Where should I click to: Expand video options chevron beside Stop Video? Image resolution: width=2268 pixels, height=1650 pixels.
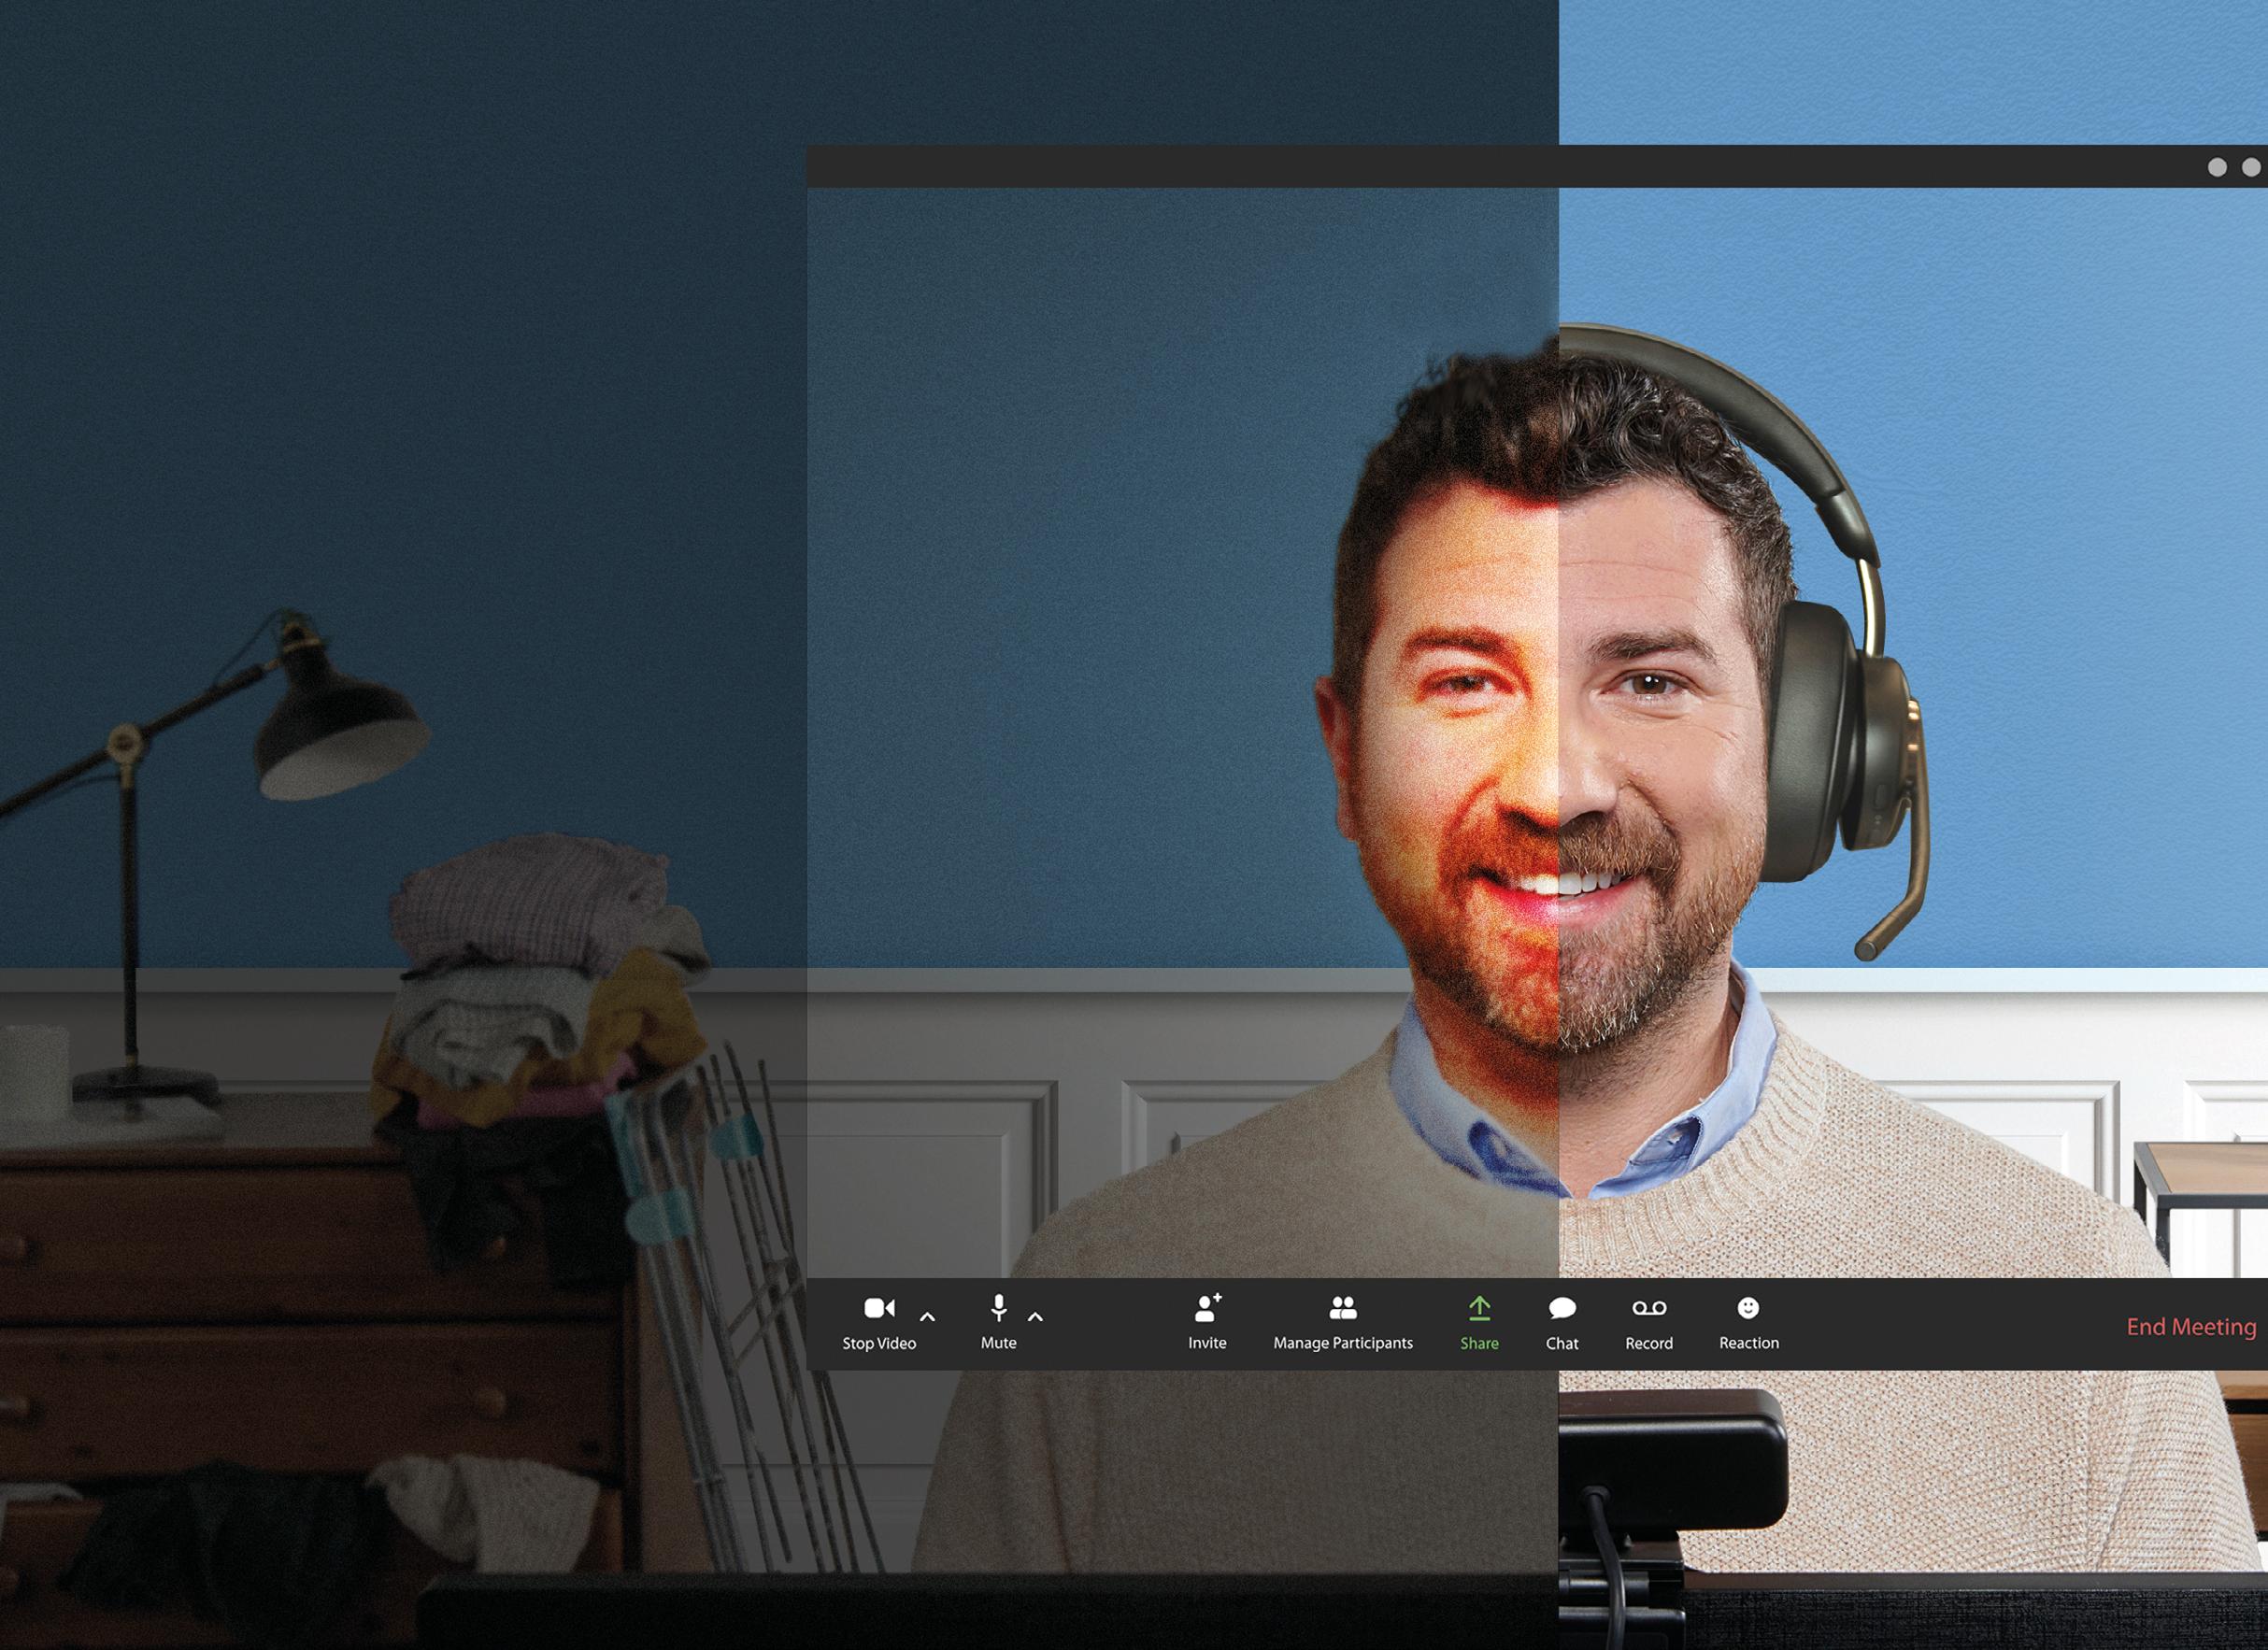tap(927, 1317)
